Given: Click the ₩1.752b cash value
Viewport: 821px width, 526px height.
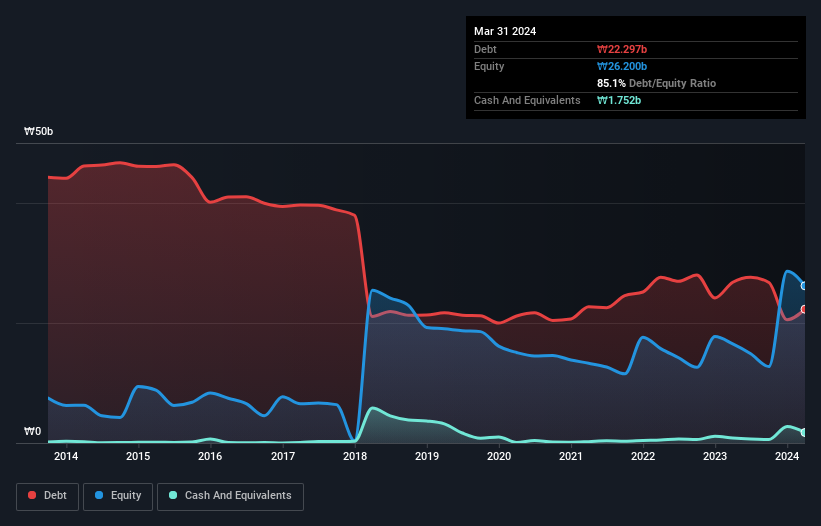Looking at the screenshot, I should coord(619,100).
